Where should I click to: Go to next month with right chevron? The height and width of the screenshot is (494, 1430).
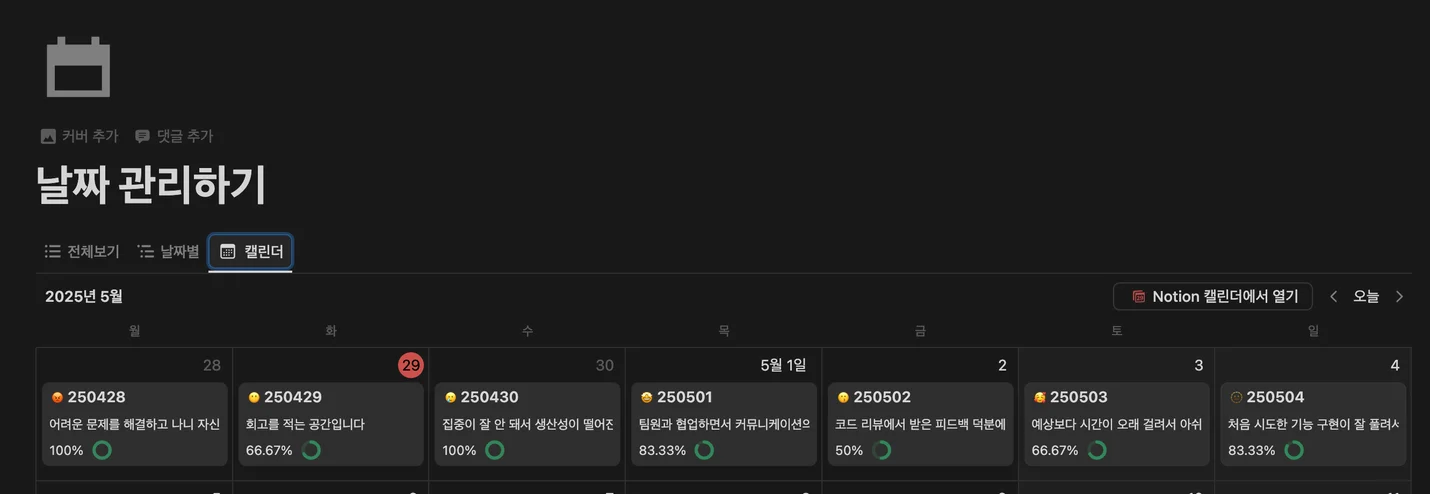[1399, 296]
